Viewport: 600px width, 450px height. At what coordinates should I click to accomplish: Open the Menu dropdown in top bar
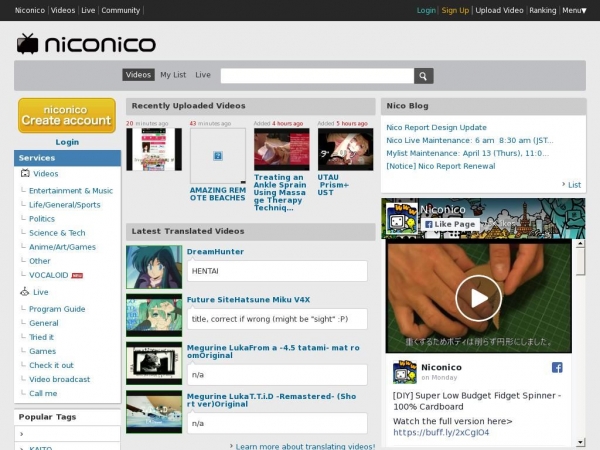[x=574, y=10]
